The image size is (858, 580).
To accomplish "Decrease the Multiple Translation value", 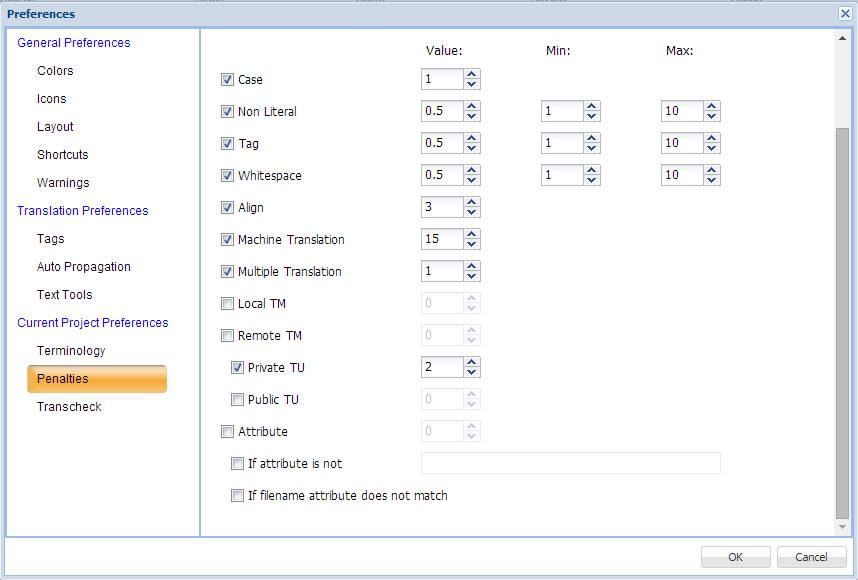I will [x=471, y=276].
